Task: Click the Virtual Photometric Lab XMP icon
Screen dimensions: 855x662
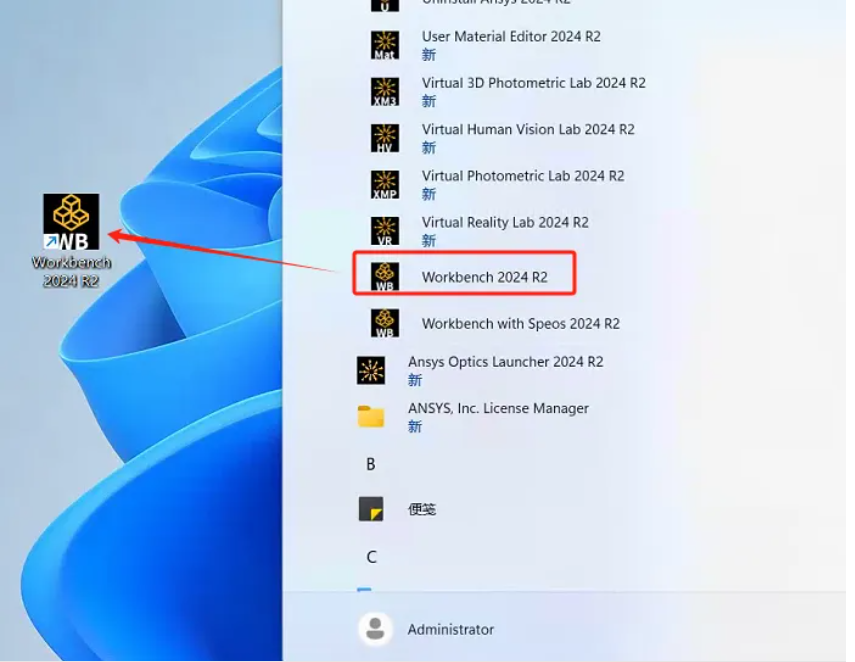Action: click(385, 184)
